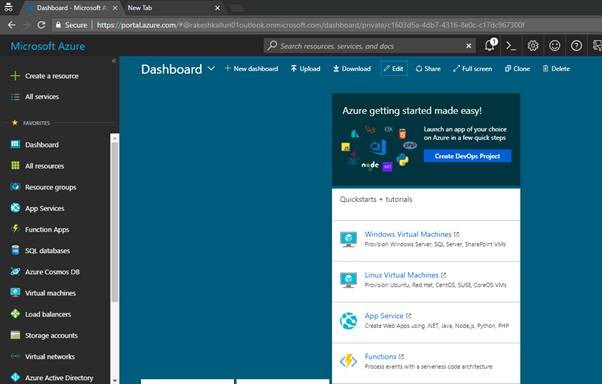Click Upload in the dashboard toolbar
The height and width of the screenshot is (384, 602).
click(306, 69)
